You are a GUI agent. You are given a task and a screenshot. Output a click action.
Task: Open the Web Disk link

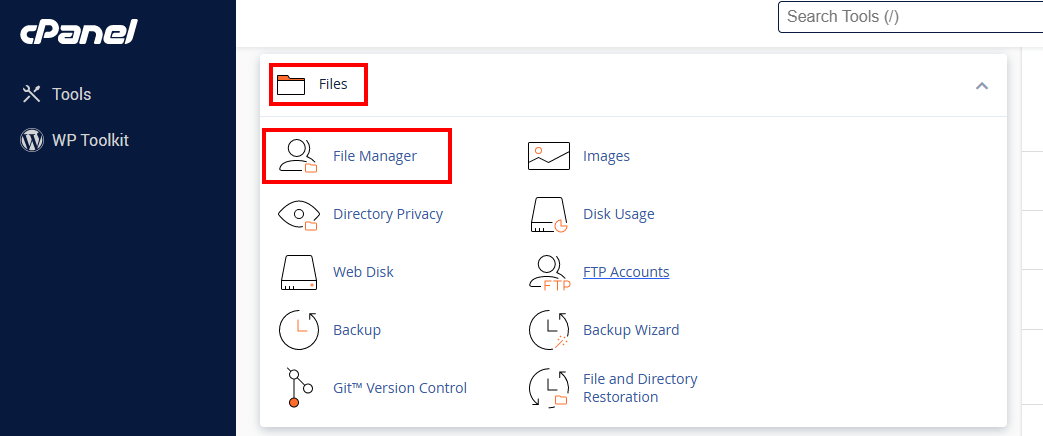point(363,272)
